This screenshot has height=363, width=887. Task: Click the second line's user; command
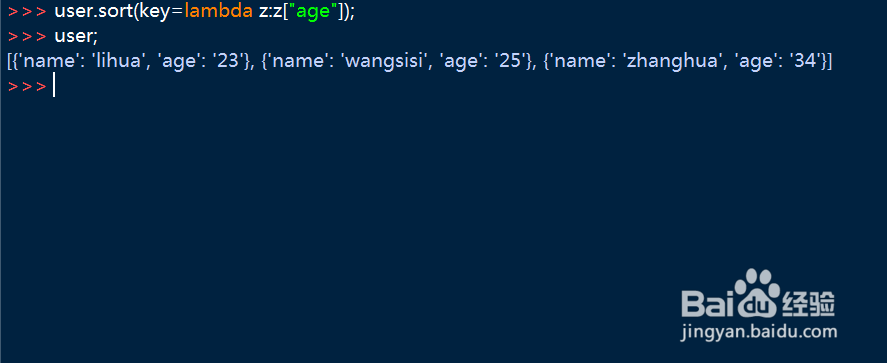[x=76, y=36]
